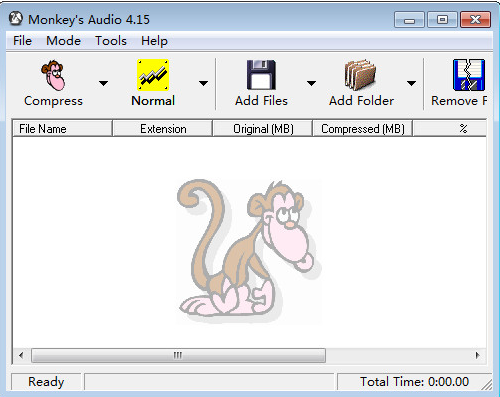The width and height of the screenshot is (500, 397).
Task: Click the Add Files floppy disk icon
Action: click(261, 75)
